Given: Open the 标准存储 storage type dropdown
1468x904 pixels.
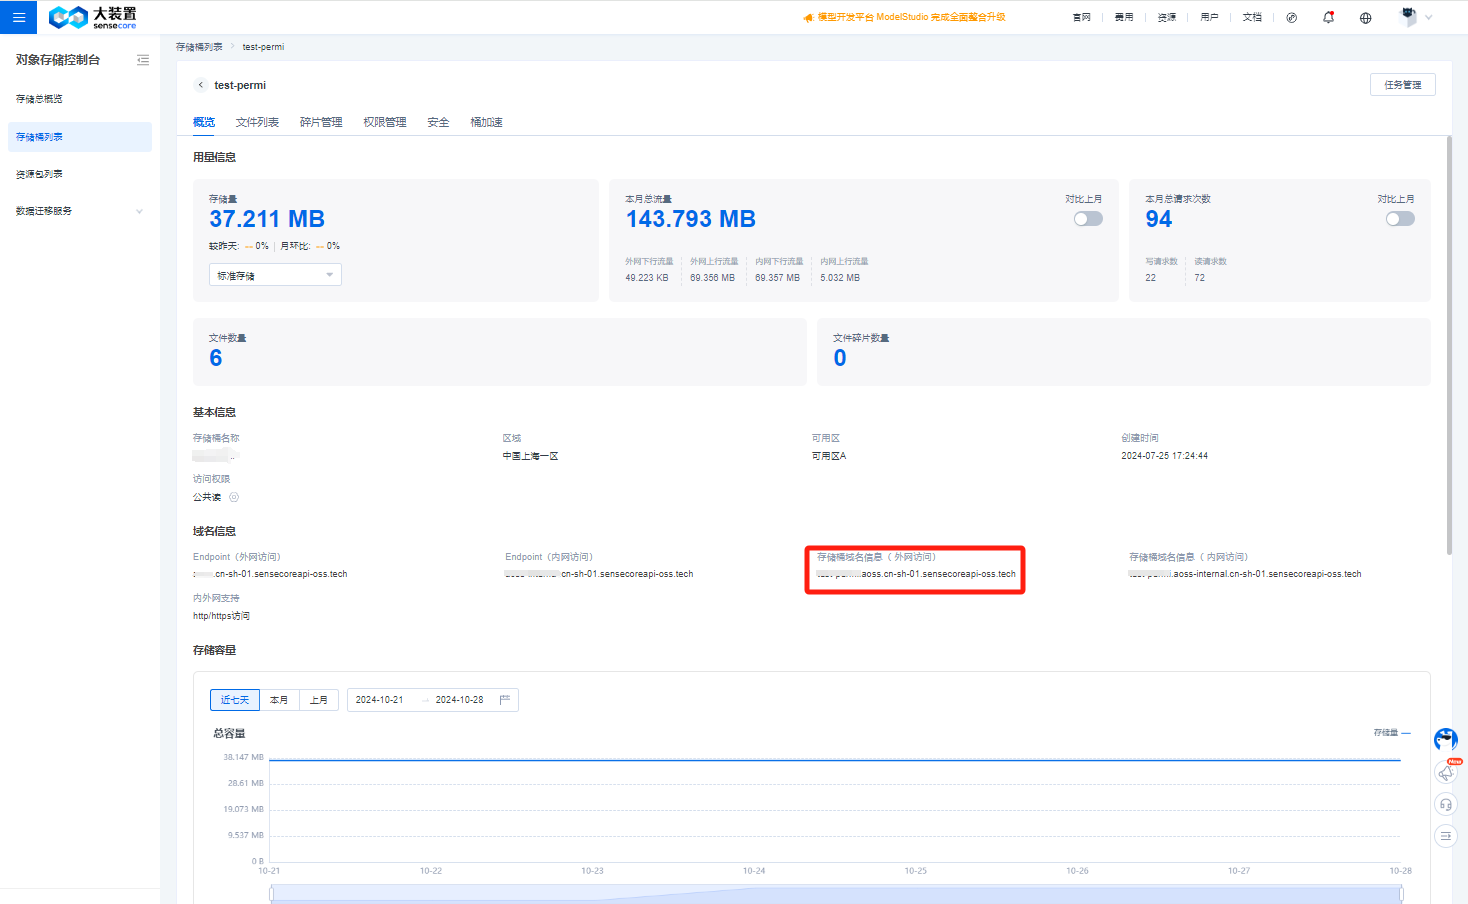Looking at the screenshot, I should point(275,275).
